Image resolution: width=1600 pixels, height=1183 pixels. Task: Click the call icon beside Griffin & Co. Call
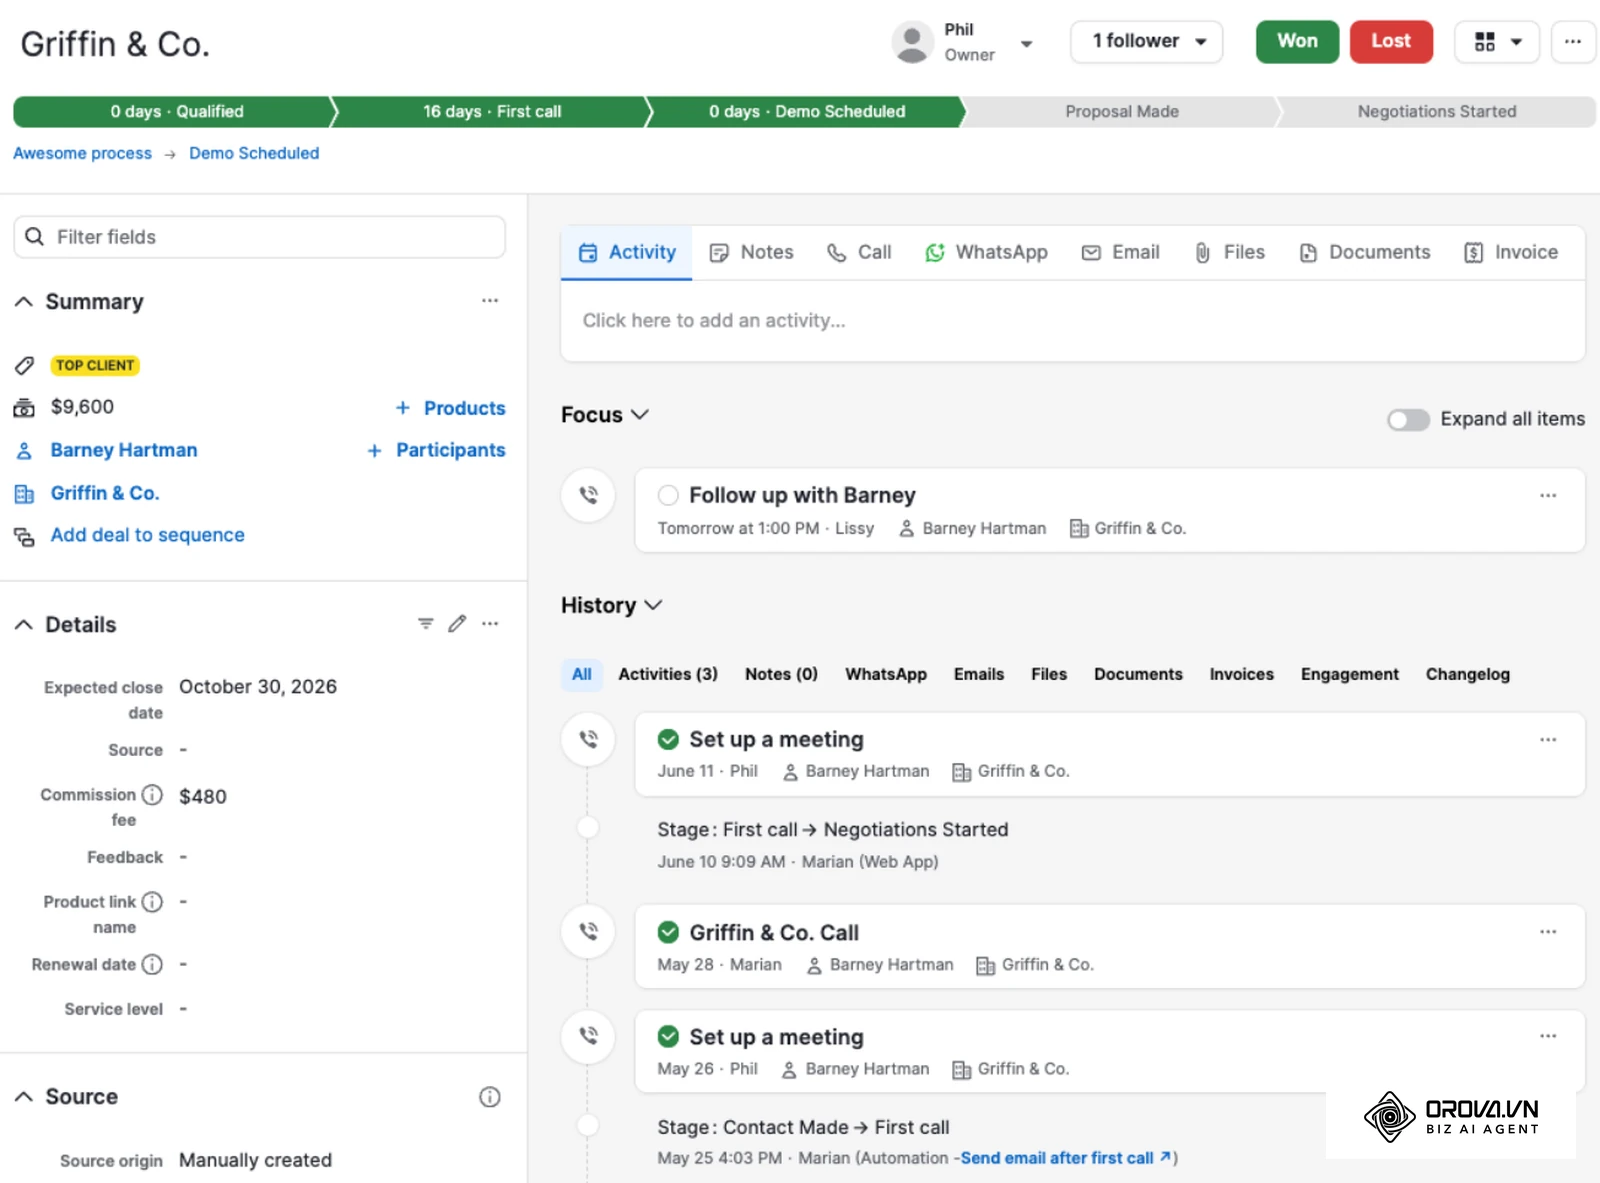(588, 931)
